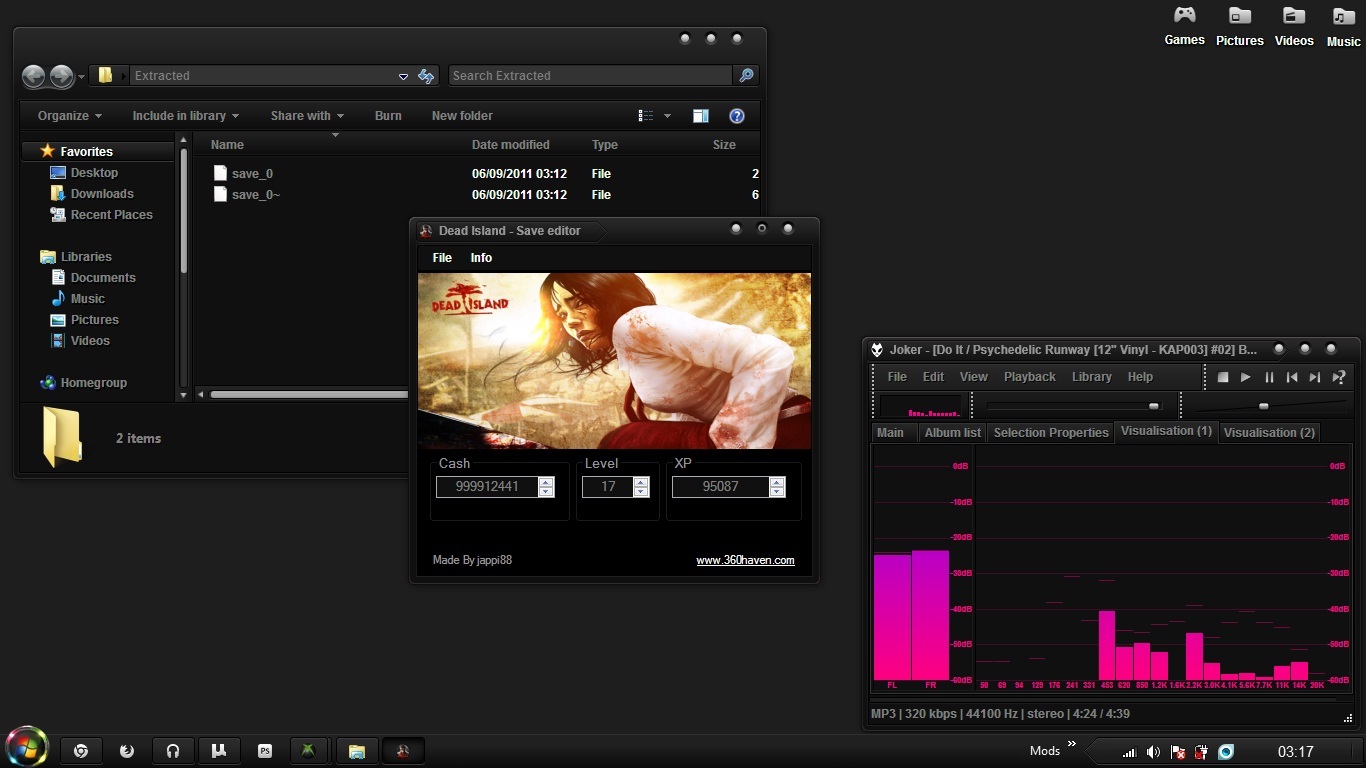Open Explorer help via question mark icon
Viewport: 1366px width, 768px height.
[737, 116]
